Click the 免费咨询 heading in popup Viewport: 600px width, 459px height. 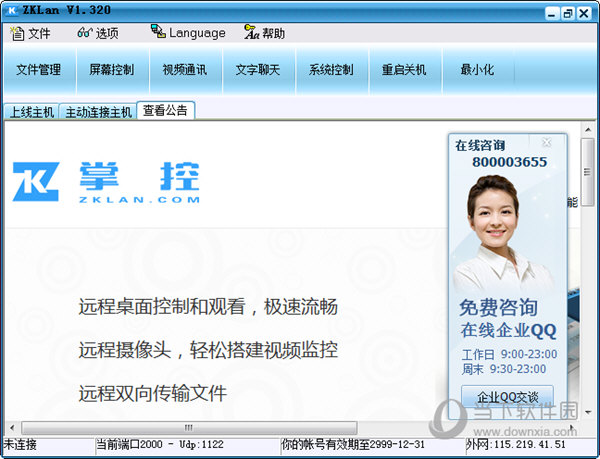tap(498, 308)
